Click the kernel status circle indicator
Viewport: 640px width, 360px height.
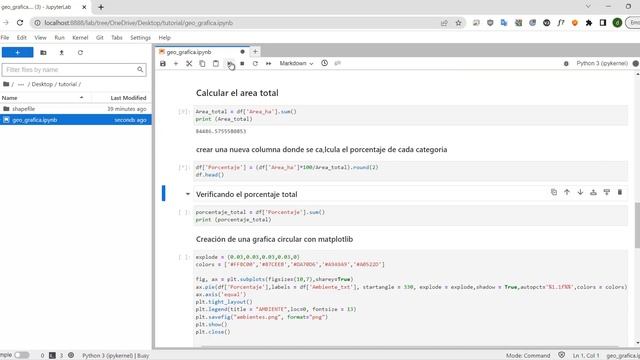click(x=636, y=63)
